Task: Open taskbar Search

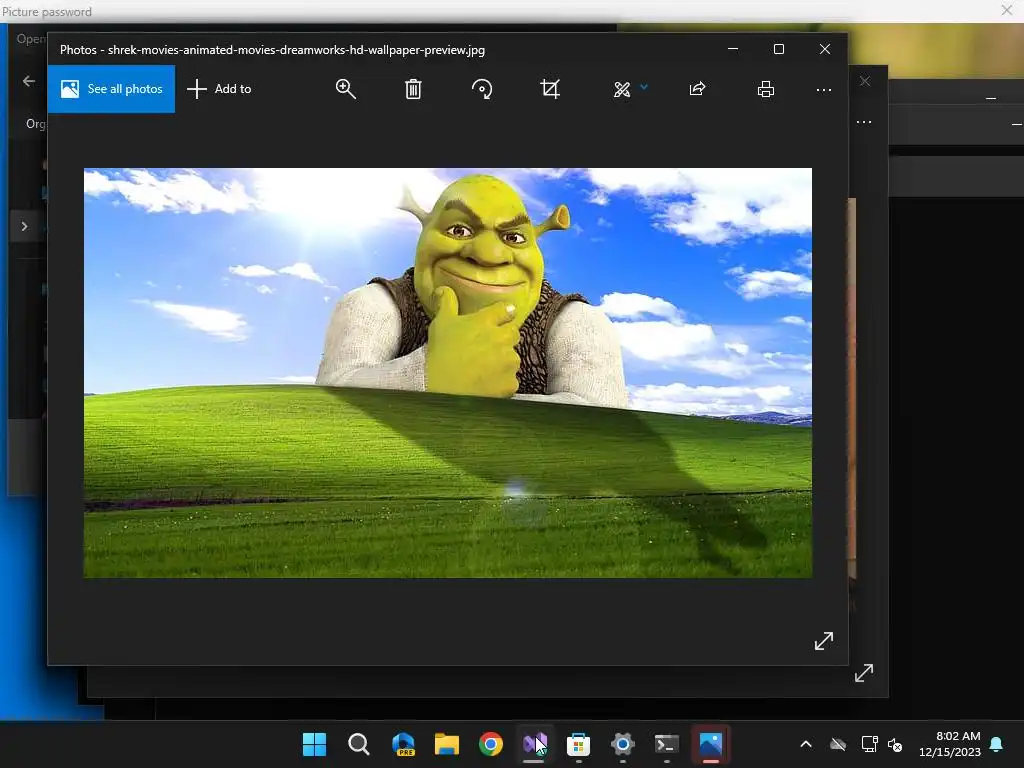Action: tap(359, 744)
